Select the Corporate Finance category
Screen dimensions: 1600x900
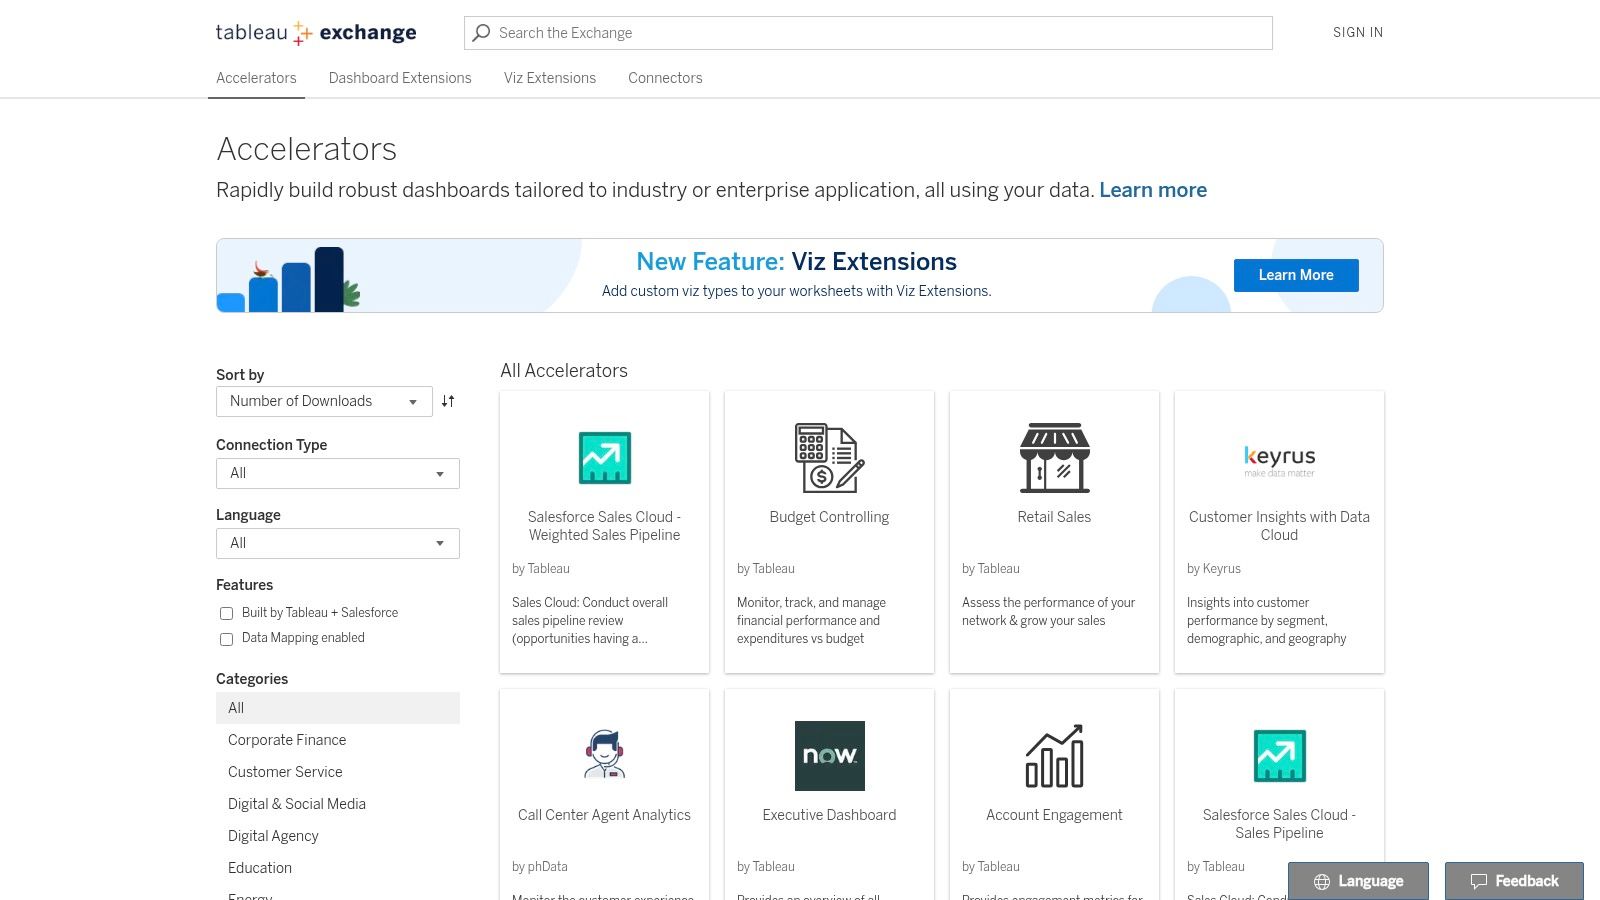pos(287,740)
